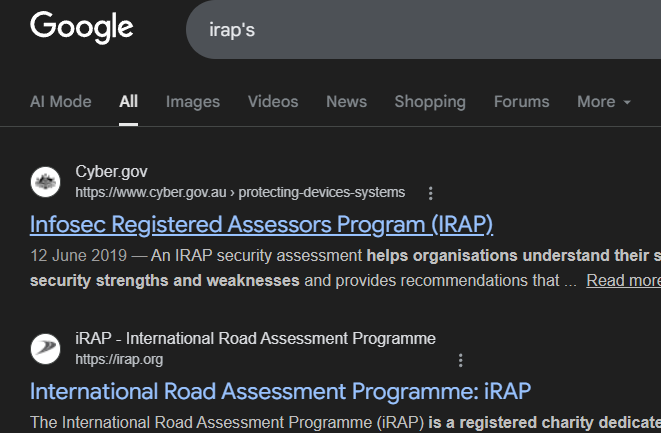
Task: Switch to the AI Mode tab
Action: 60,102
